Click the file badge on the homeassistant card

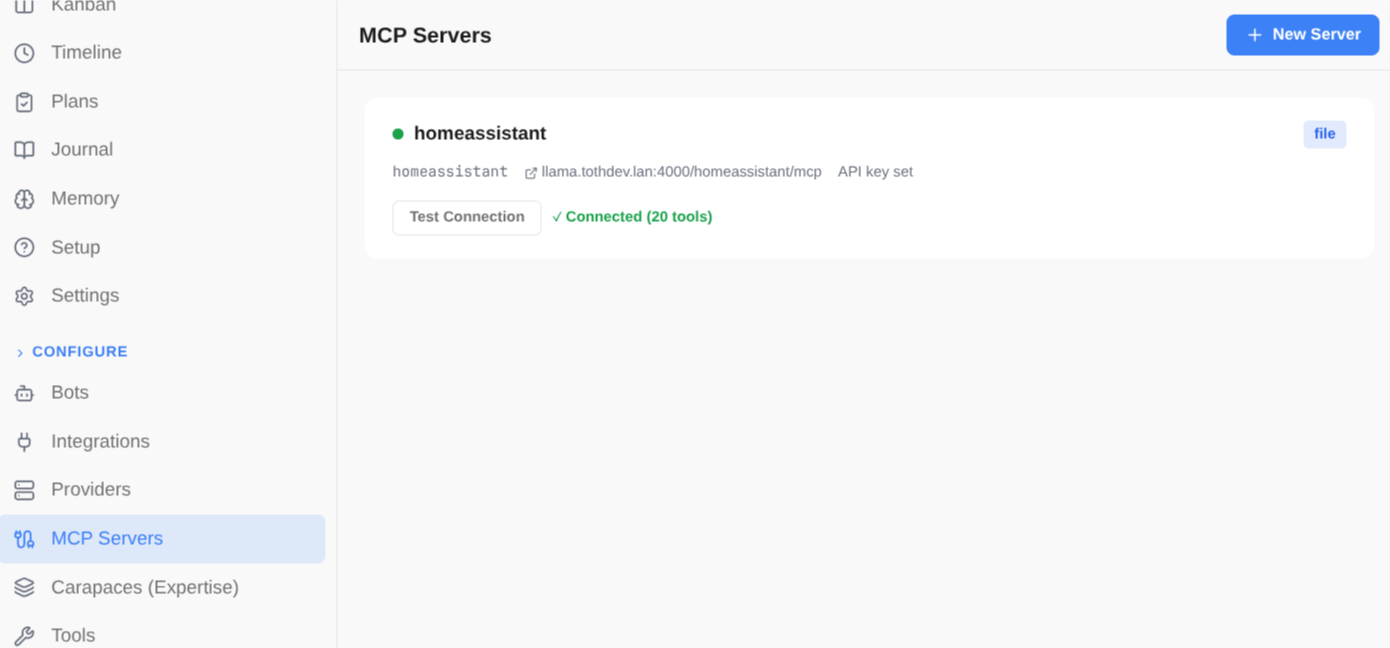coord(1324,133)
